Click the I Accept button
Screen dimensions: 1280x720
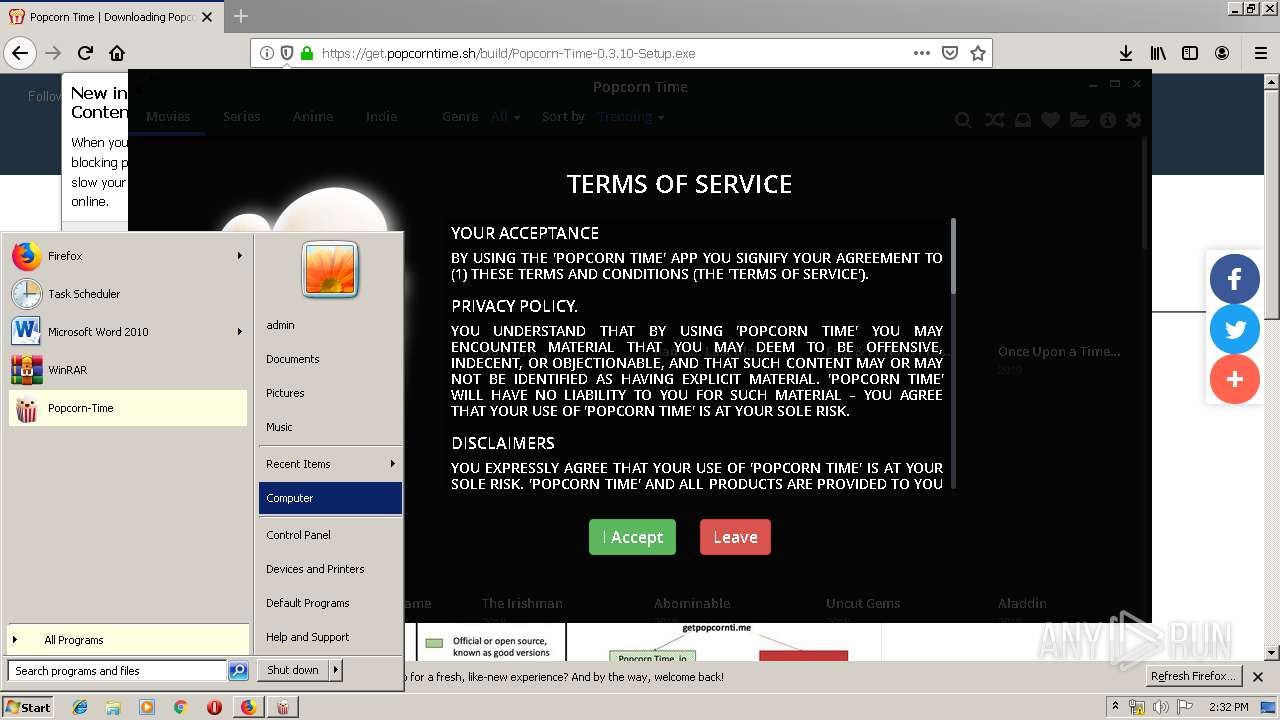(x=632, y=537)
